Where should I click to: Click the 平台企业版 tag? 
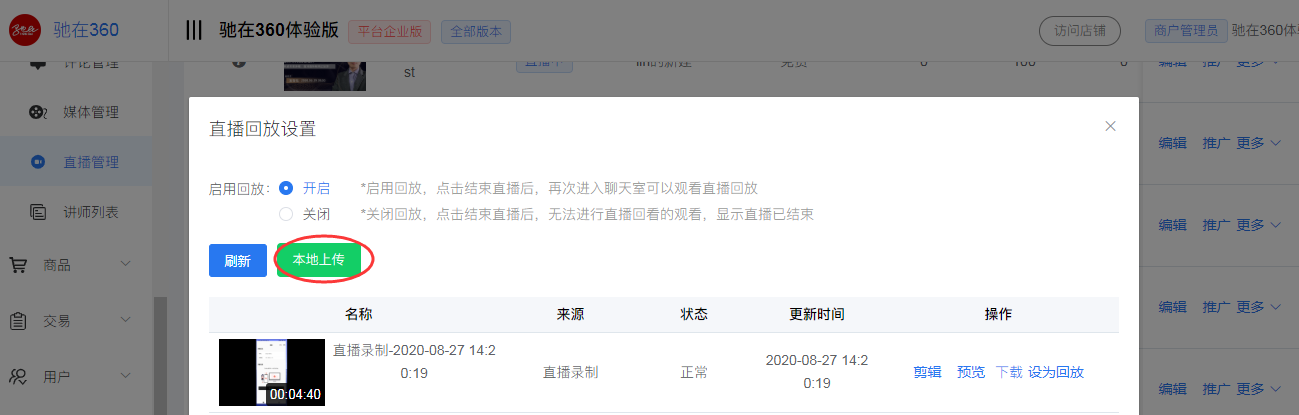point(389,31)
